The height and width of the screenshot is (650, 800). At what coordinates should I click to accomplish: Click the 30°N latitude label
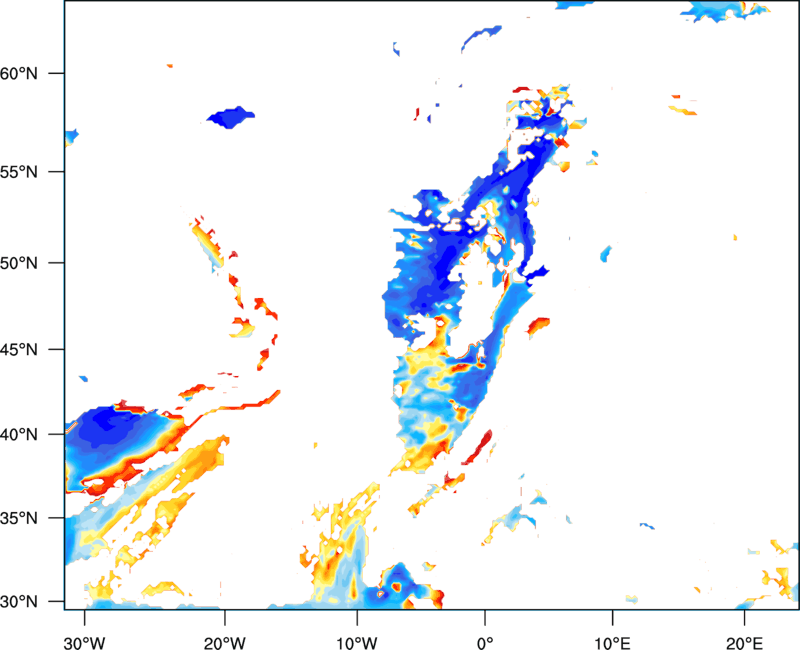click(x=19, y=602)
